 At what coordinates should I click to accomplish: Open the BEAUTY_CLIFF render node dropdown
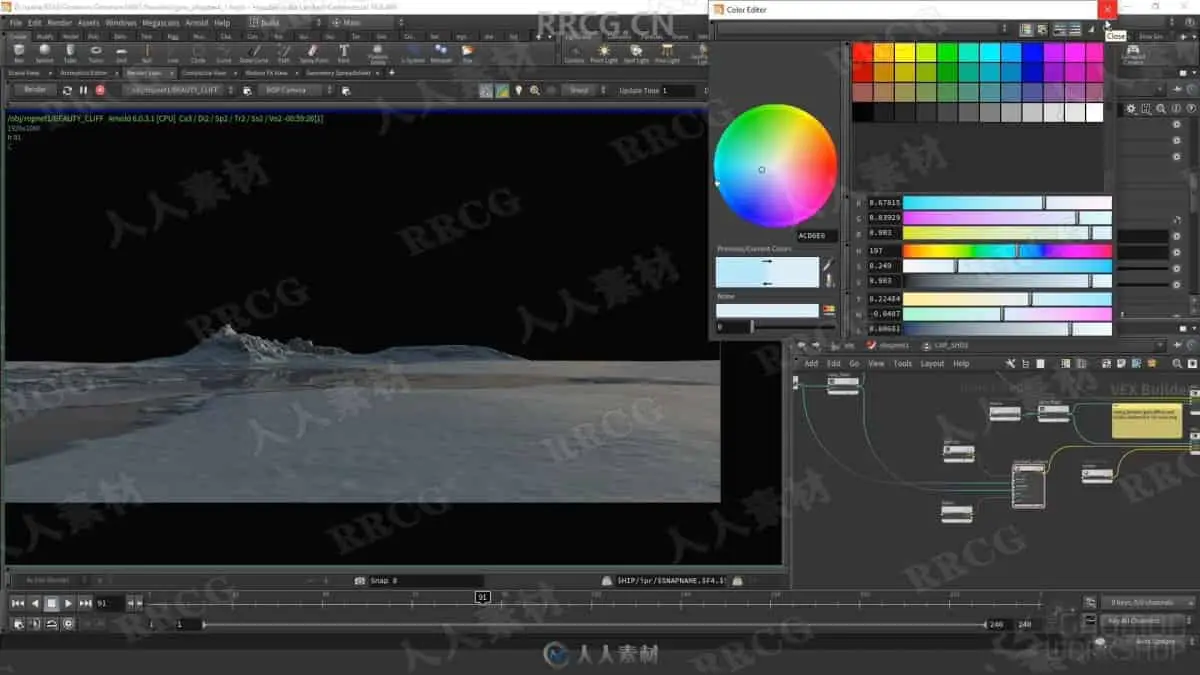[179, 90]
